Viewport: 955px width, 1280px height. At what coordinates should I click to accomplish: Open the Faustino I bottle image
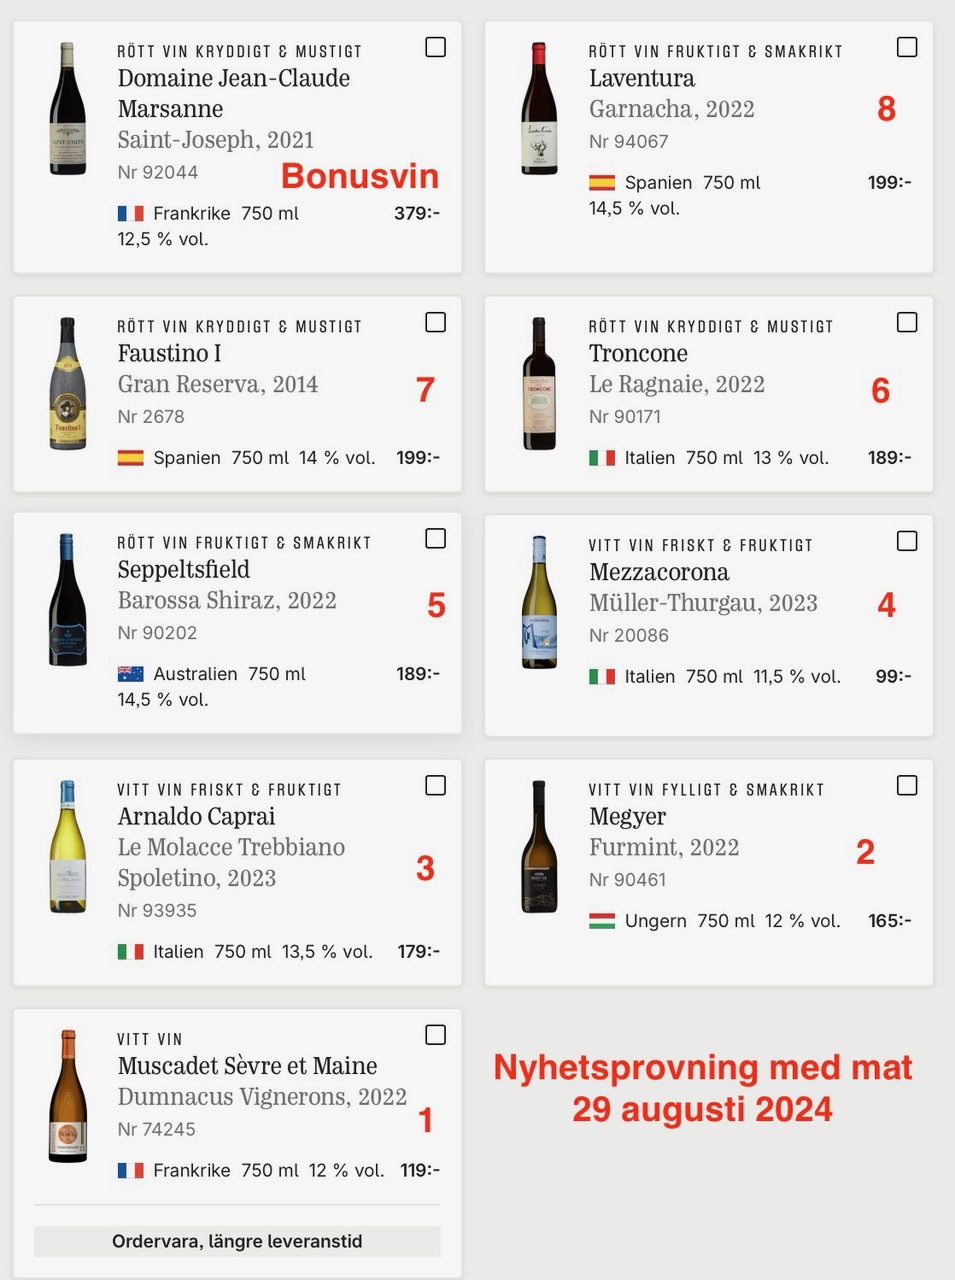click(x=67, y=384)
